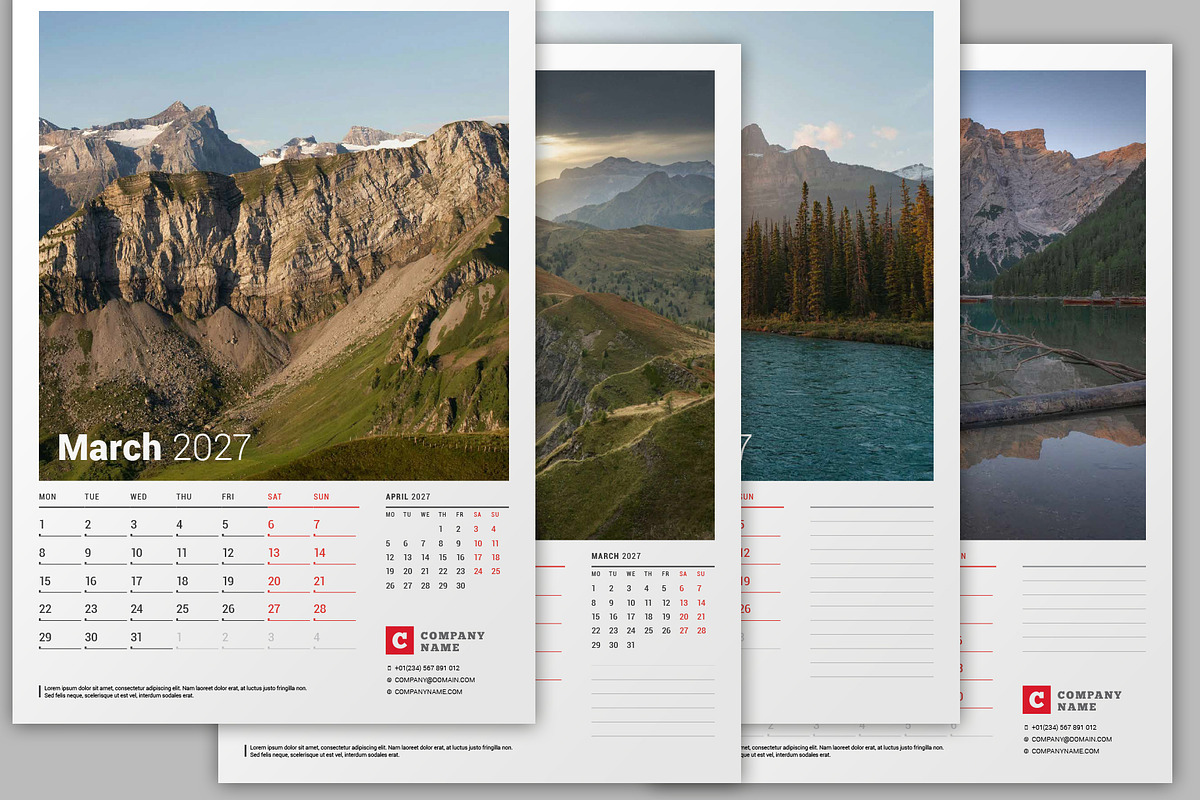Click red date 13 in the front page's large grid

[274, 553]
